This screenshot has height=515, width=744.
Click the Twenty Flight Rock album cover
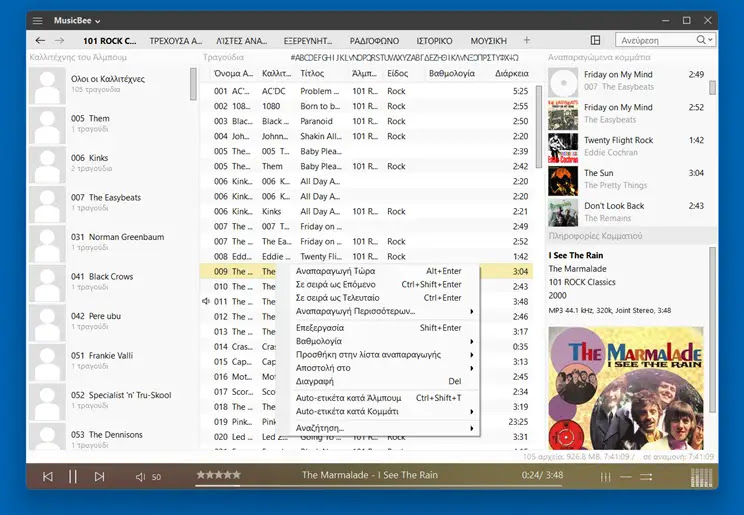click(563, 148)
